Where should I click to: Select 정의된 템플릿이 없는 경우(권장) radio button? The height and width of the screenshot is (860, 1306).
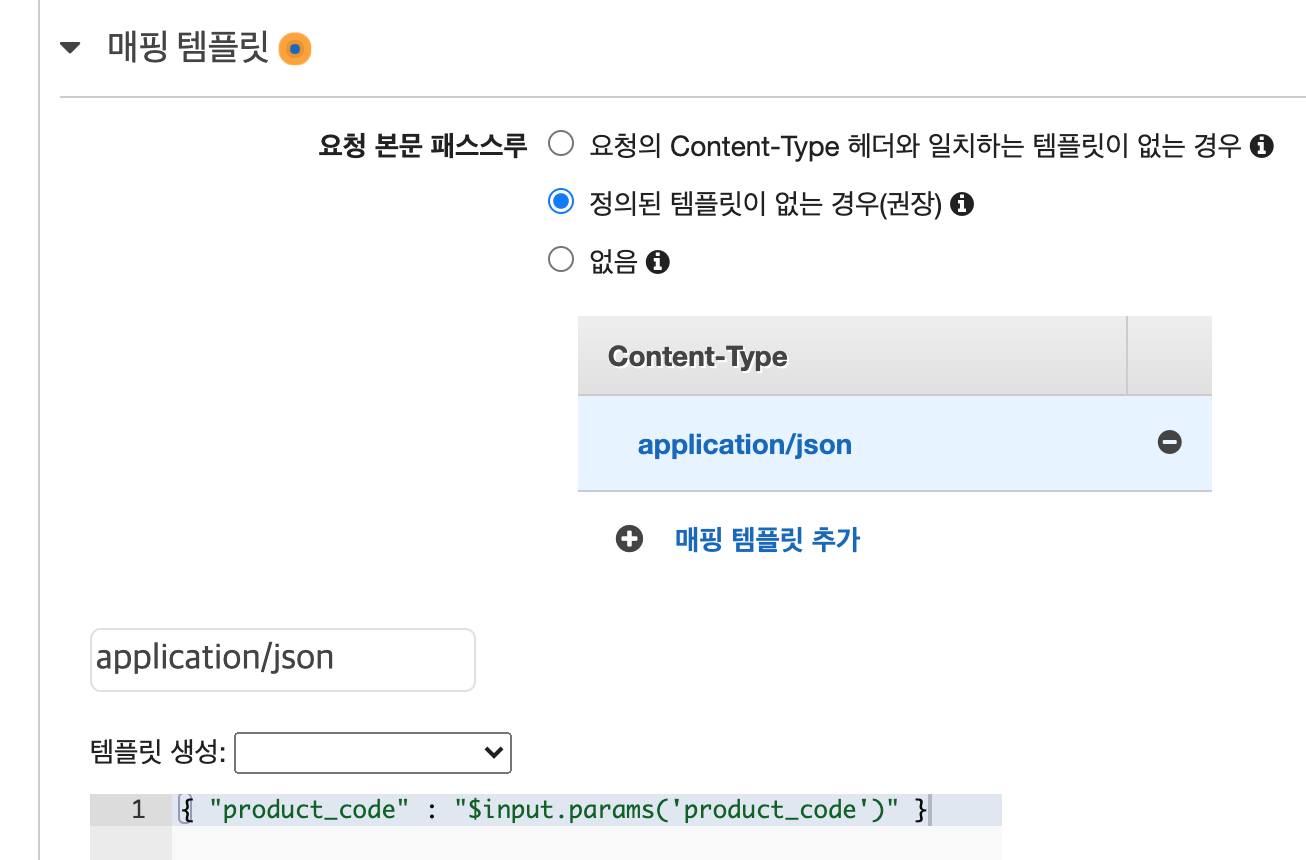561,203
